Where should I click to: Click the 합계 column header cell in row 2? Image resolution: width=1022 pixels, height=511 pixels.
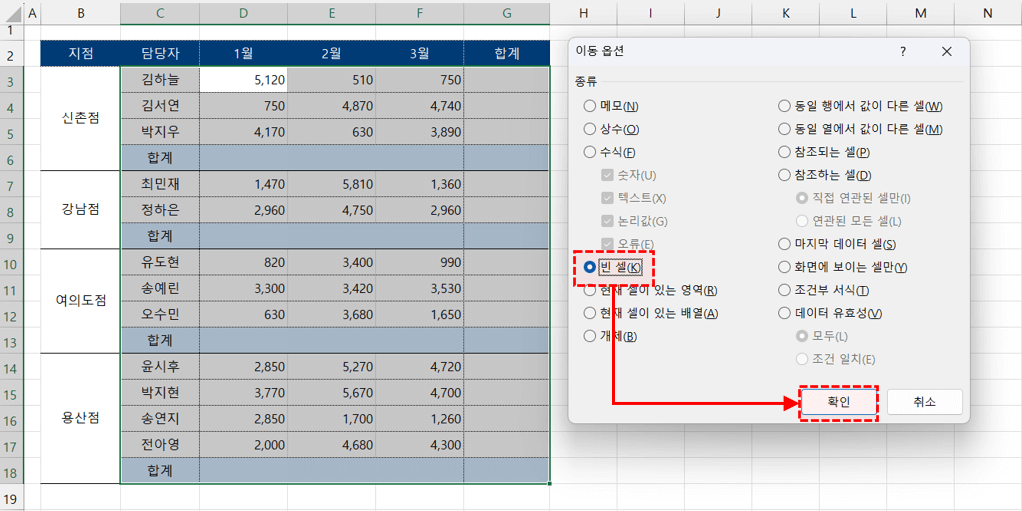coord(506,53)
